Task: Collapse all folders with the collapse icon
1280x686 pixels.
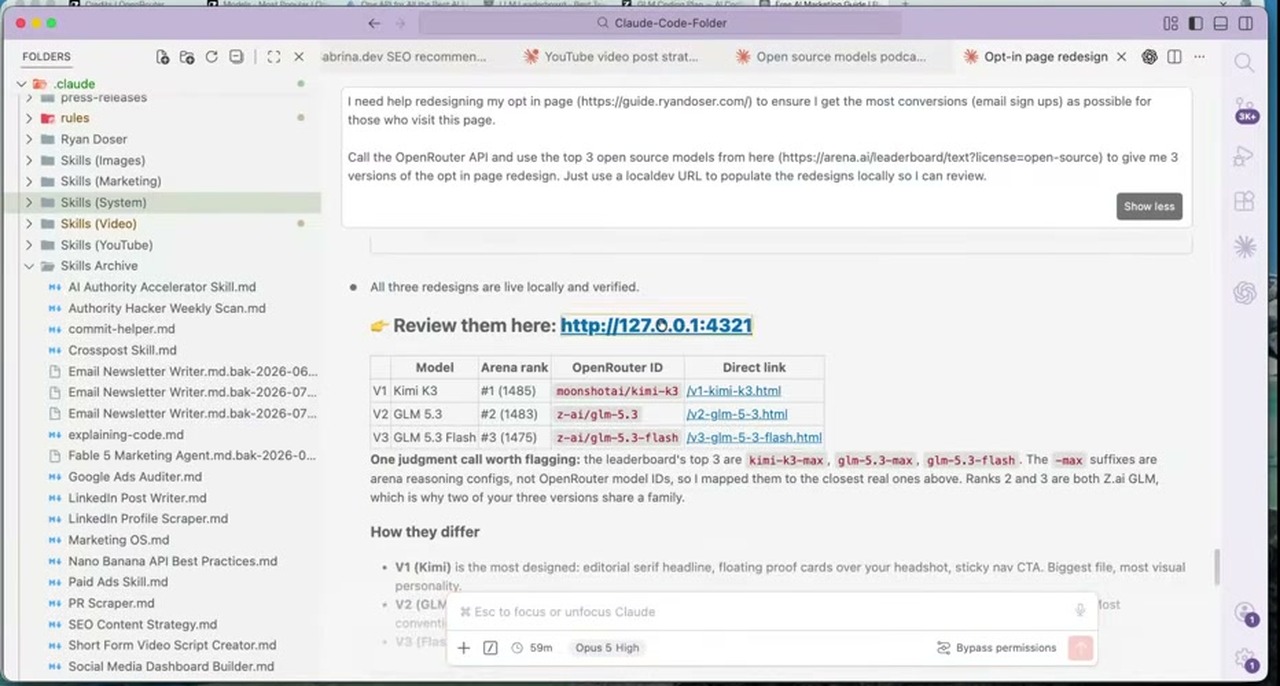Action: coord(235,57)
